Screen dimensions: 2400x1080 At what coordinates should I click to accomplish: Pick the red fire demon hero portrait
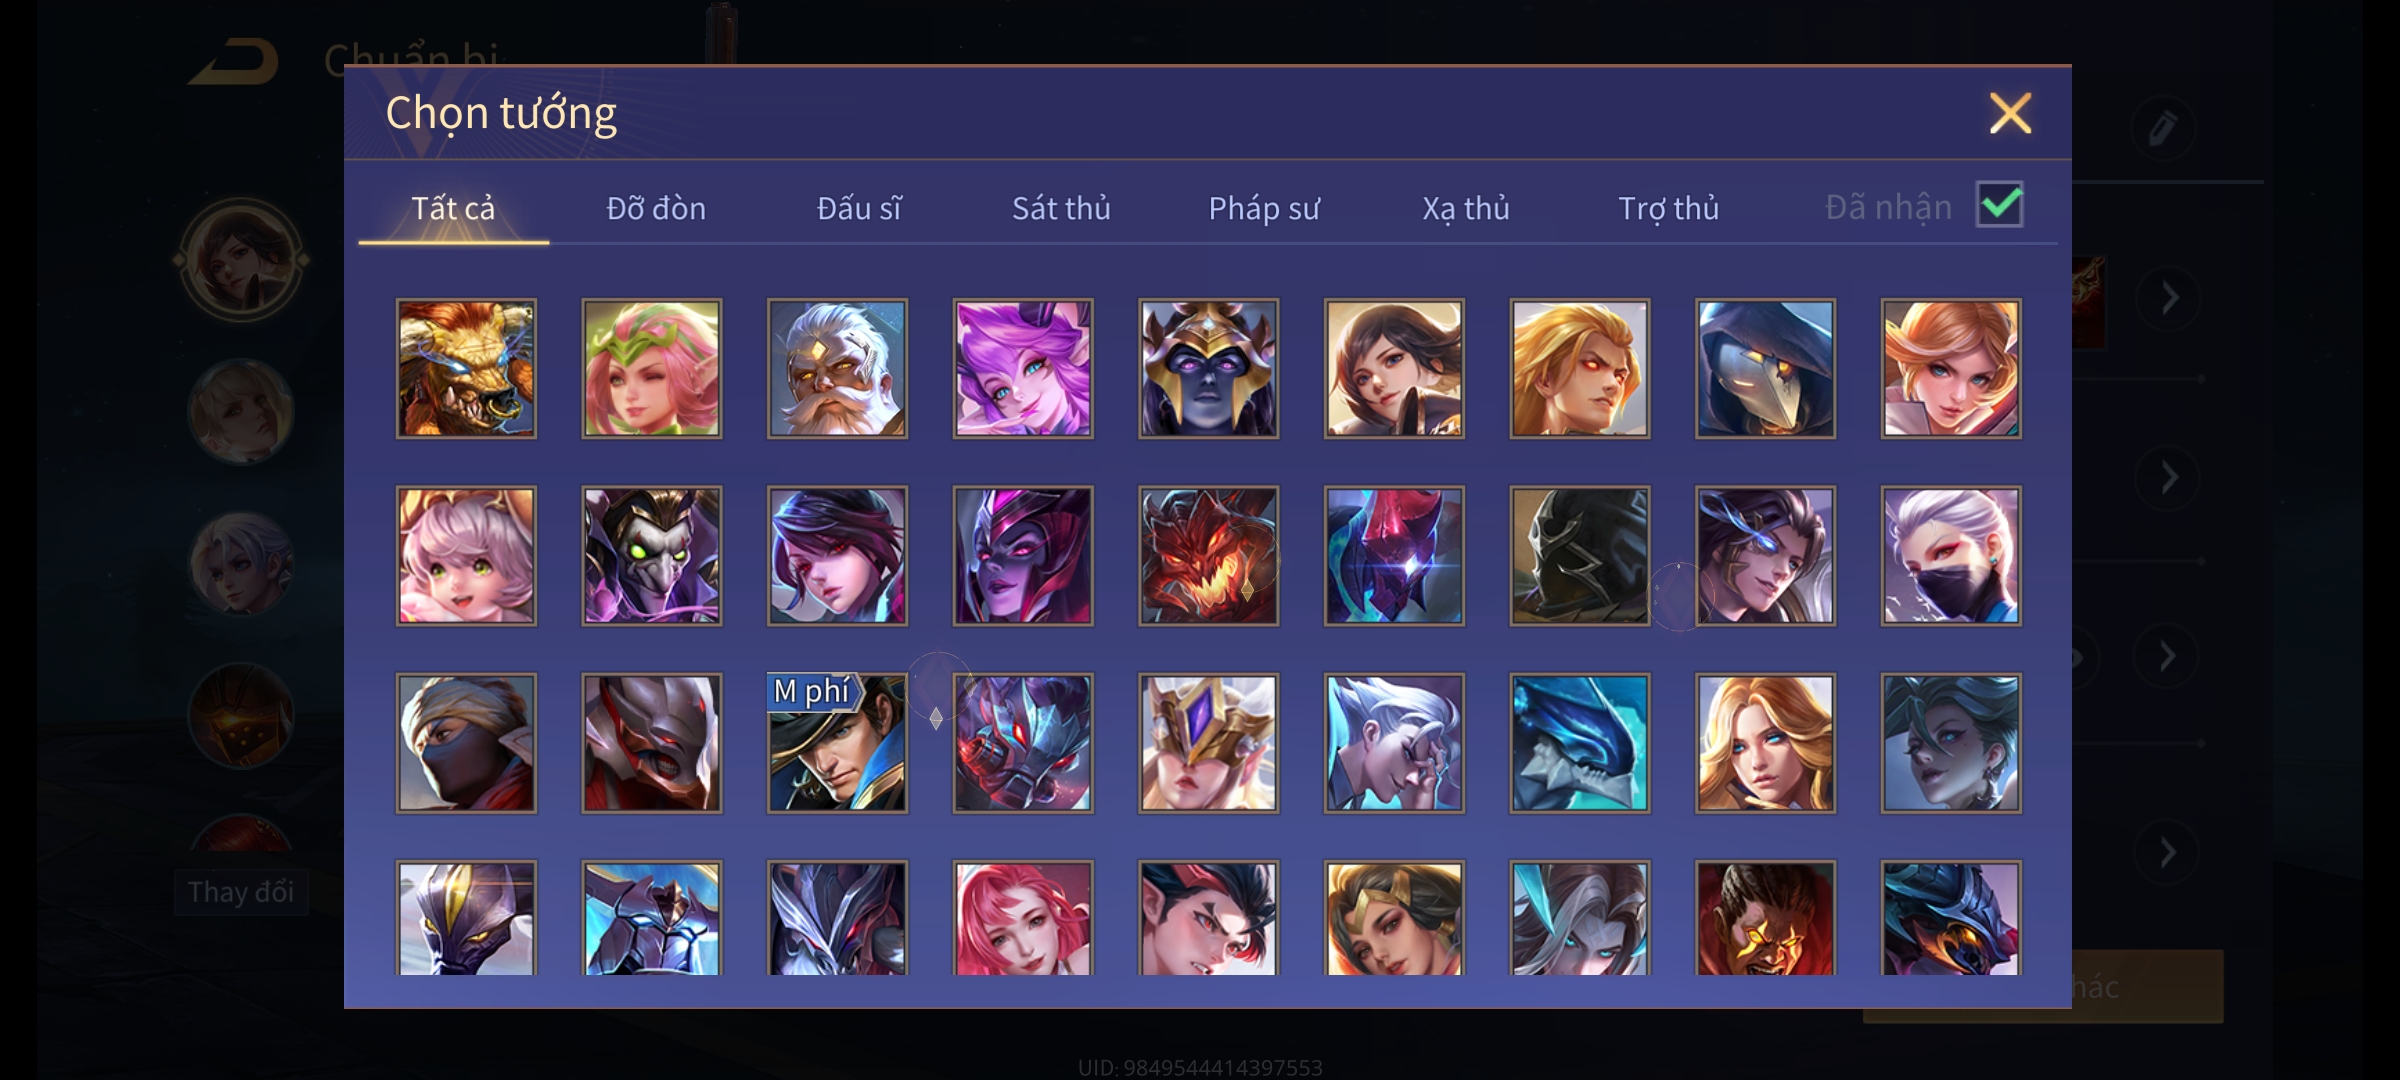[x=1208, y=555]
